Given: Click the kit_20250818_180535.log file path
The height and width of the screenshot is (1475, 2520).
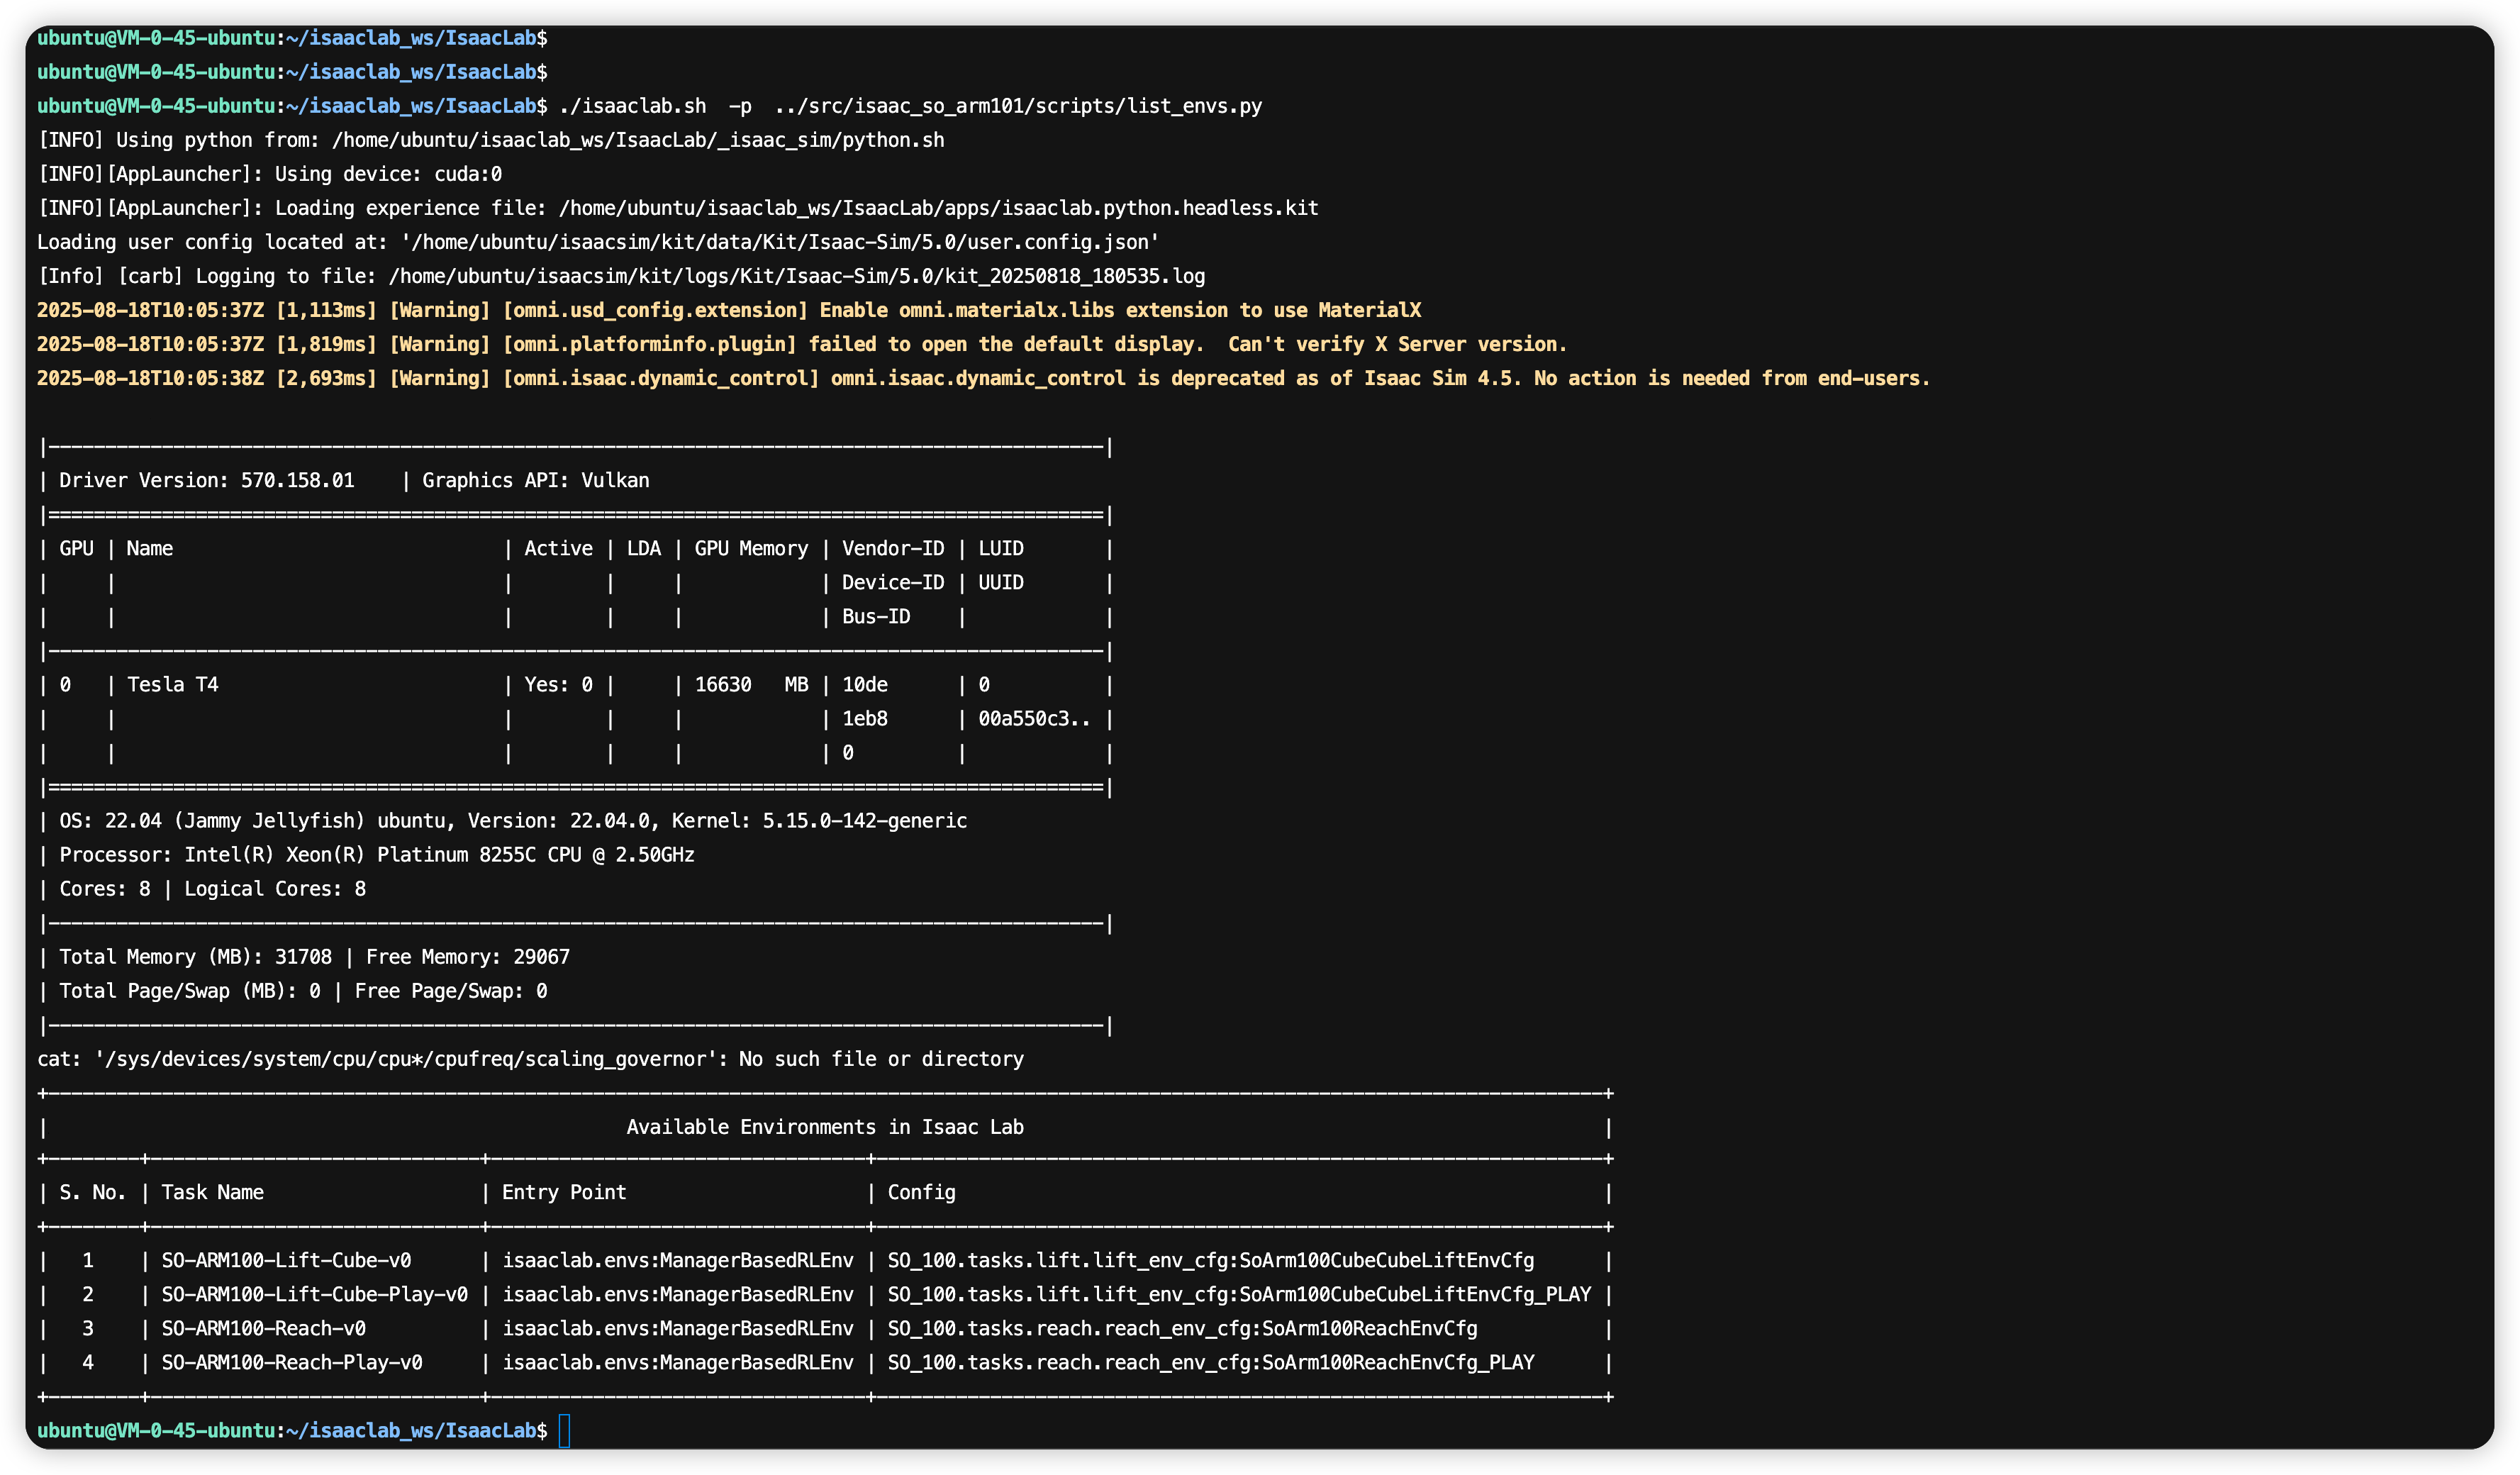Looking at the screenshot, I should click(796, 276).
